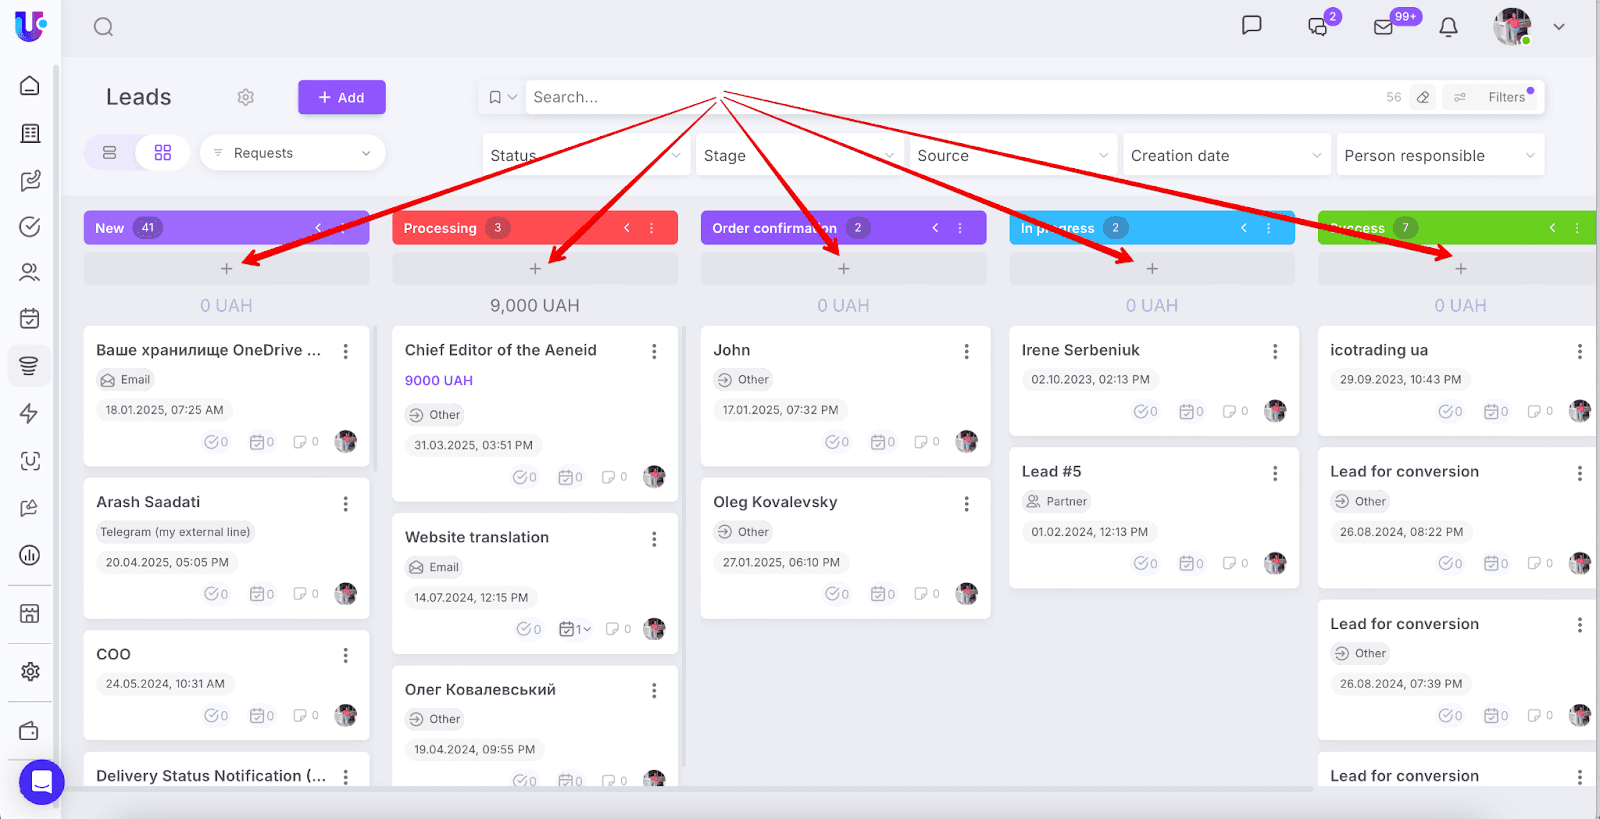The height and width of the screenshot is (819, 1600).
Task: Click the 9000 UAH amount on Chief Editor card
Action: pyautogui.click(x=439, y=380)
